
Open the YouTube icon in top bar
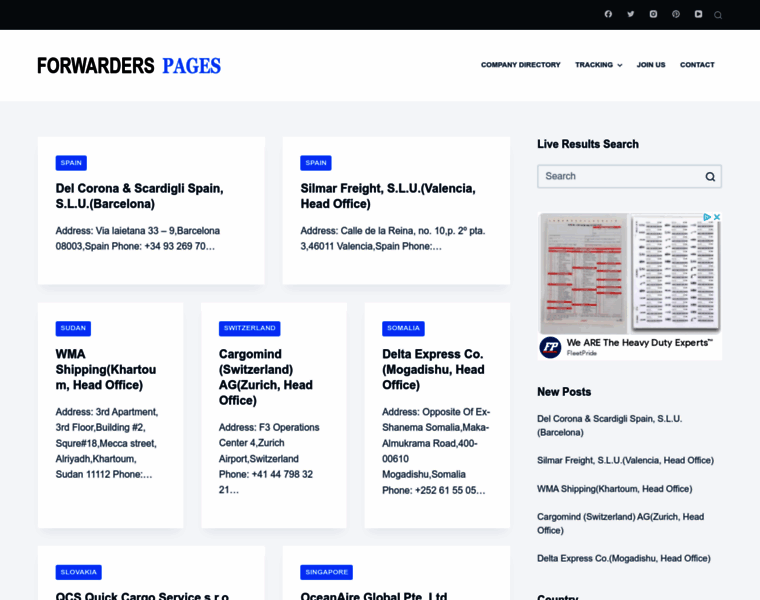[698, 14]
